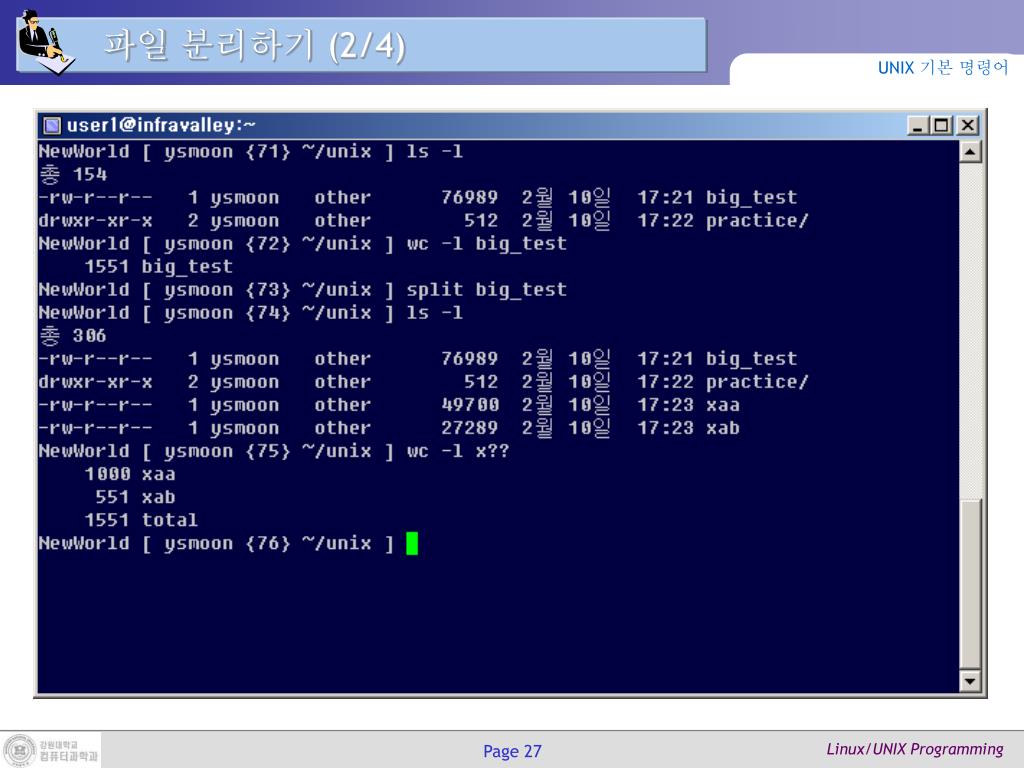This screenshot has width=1024, height=768.
Task: Click the '551 xab' line count output
Action: [135, 498]
